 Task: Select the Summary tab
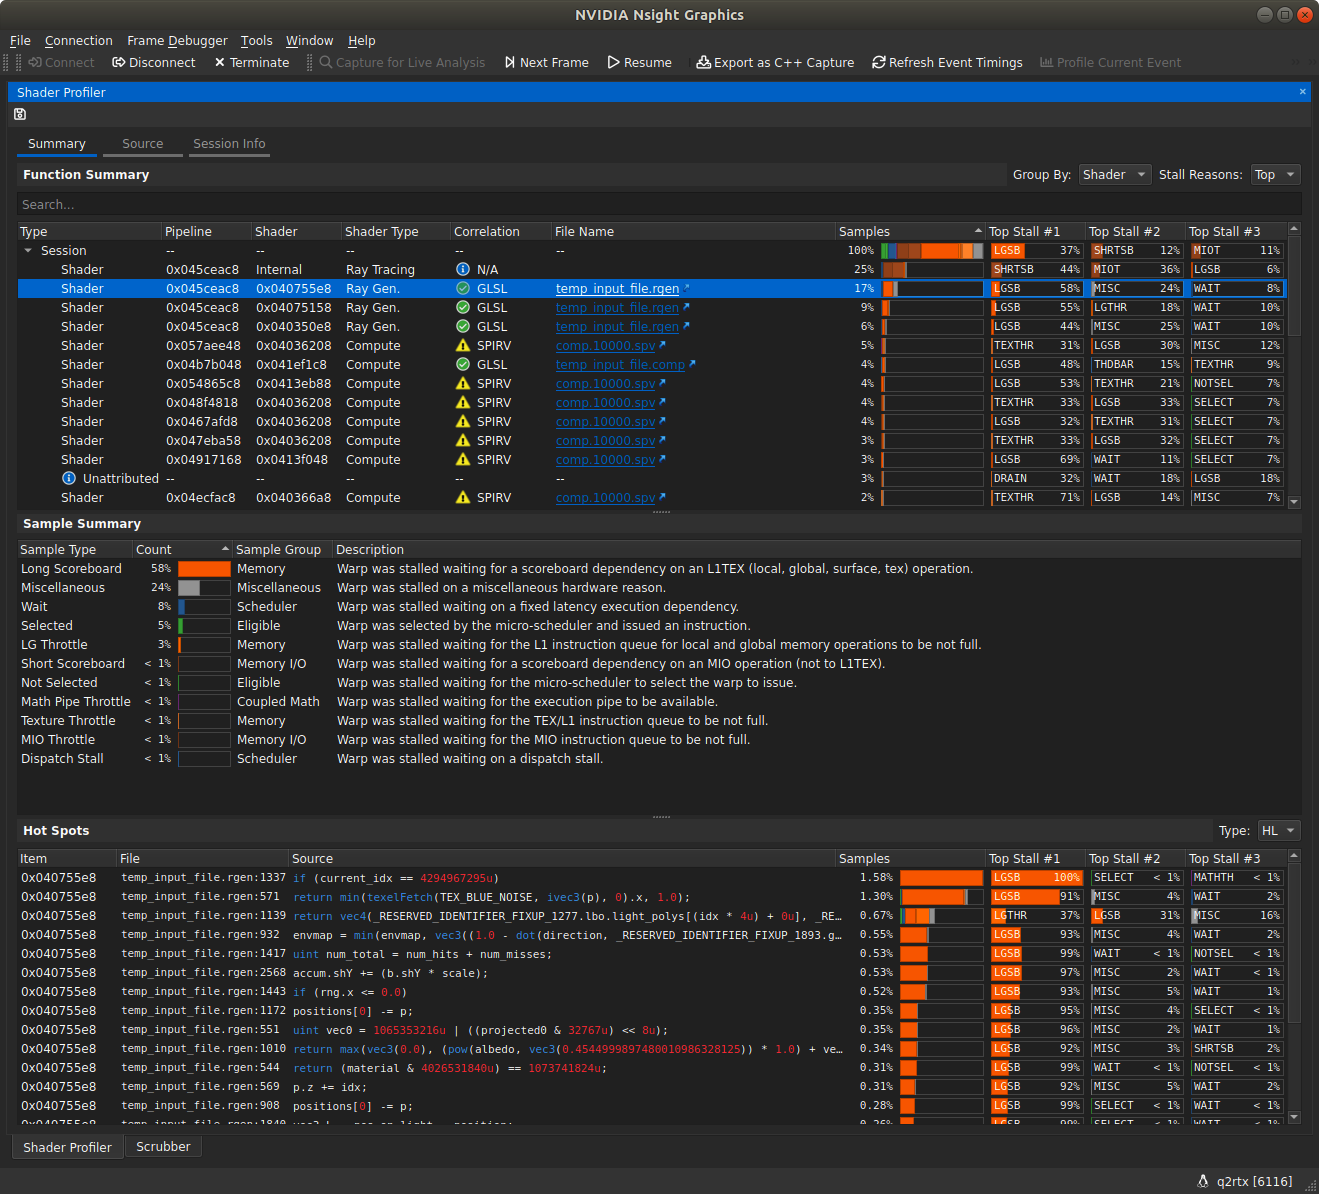tap(57, 144)
